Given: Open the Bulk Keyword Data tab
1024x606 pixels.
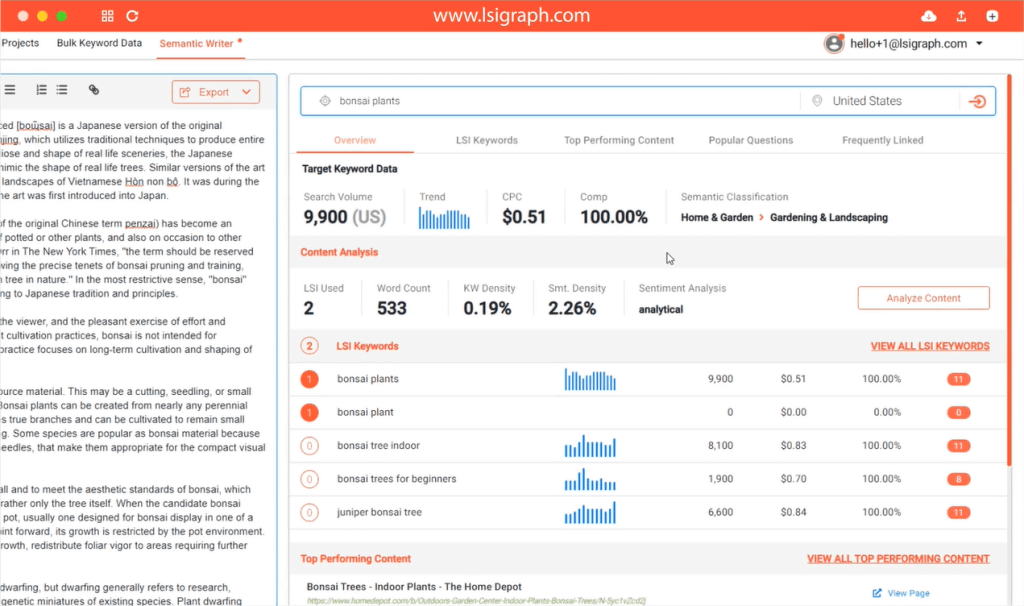Looking at the screenshot, I should tap(99, 43).
